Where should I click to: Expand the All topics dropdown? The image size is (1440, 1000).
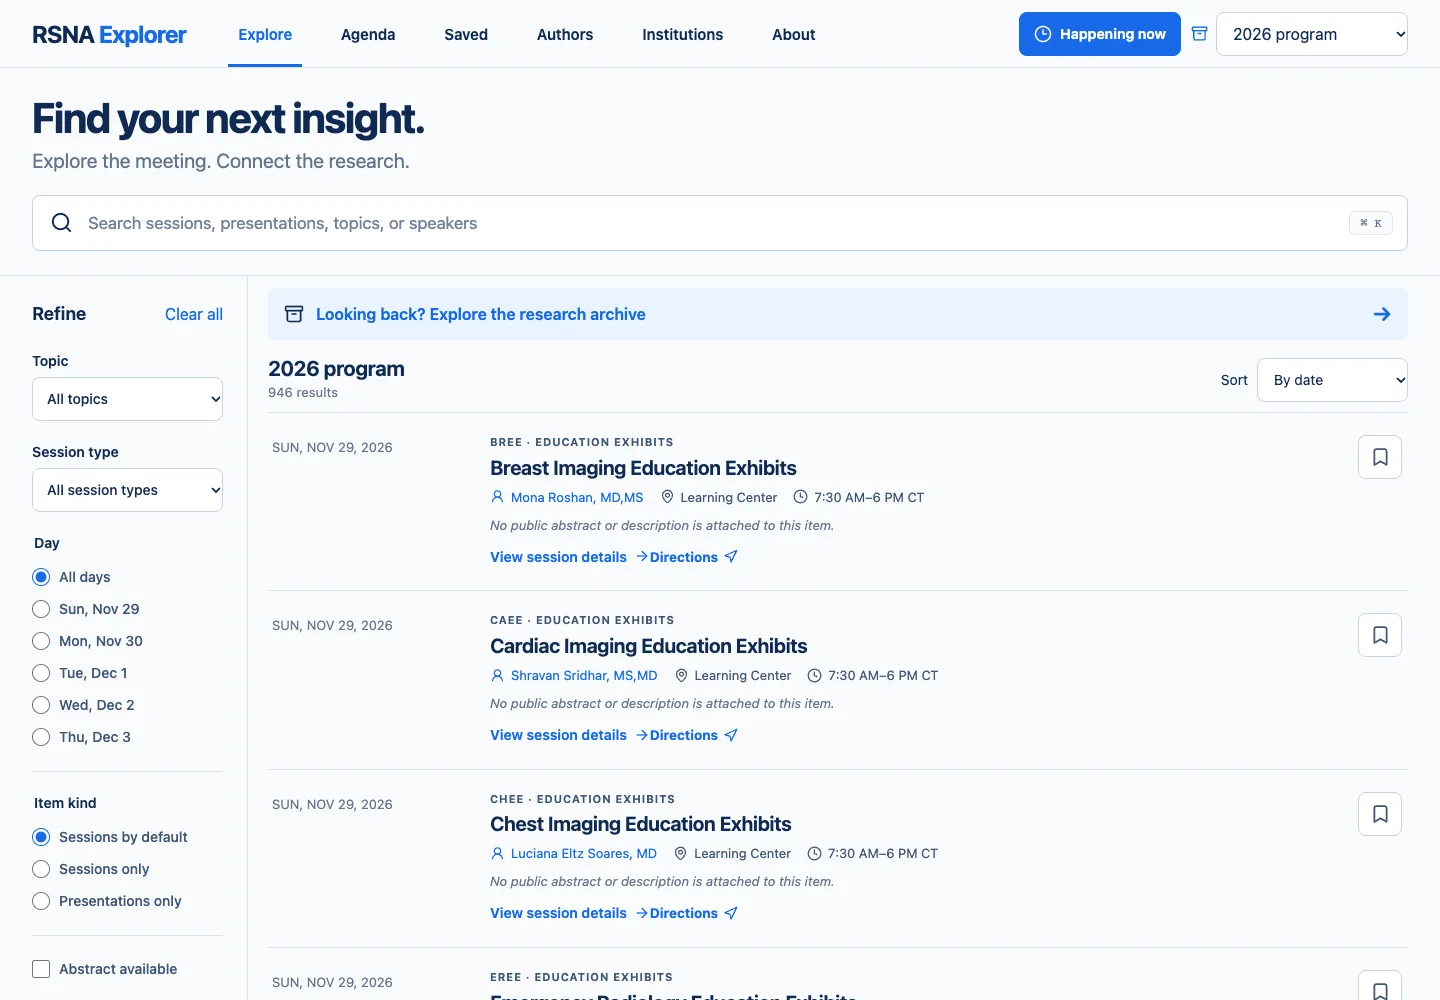click(127, 399)
